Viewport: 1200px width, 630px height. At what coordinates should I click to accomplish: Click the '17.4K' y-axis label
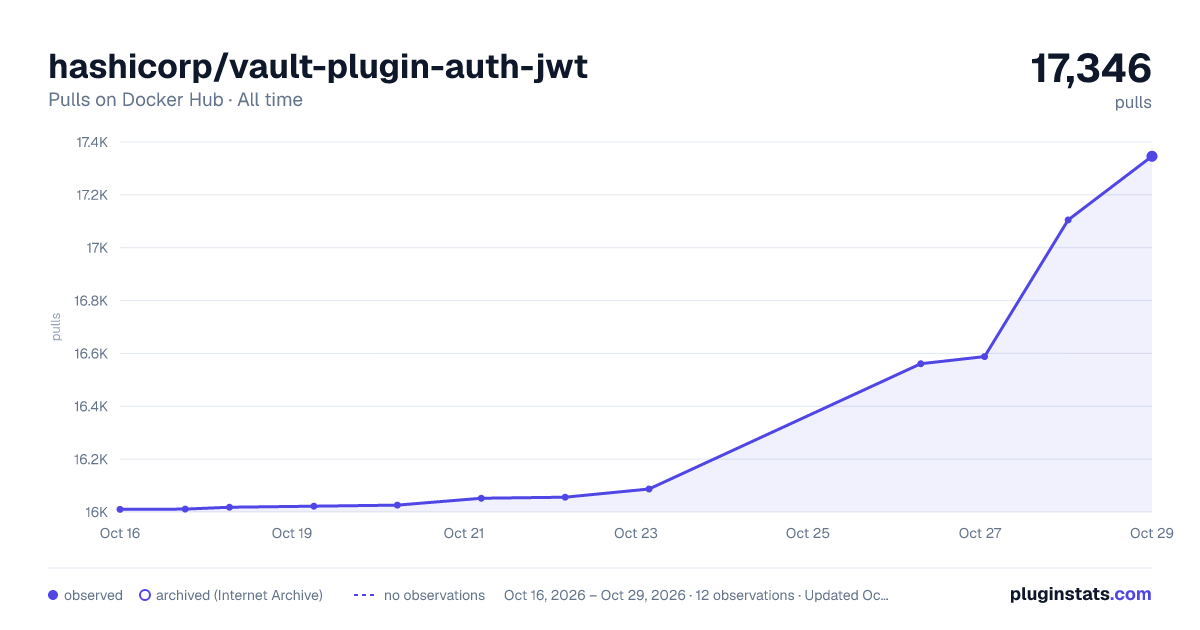tap(92, 142)
